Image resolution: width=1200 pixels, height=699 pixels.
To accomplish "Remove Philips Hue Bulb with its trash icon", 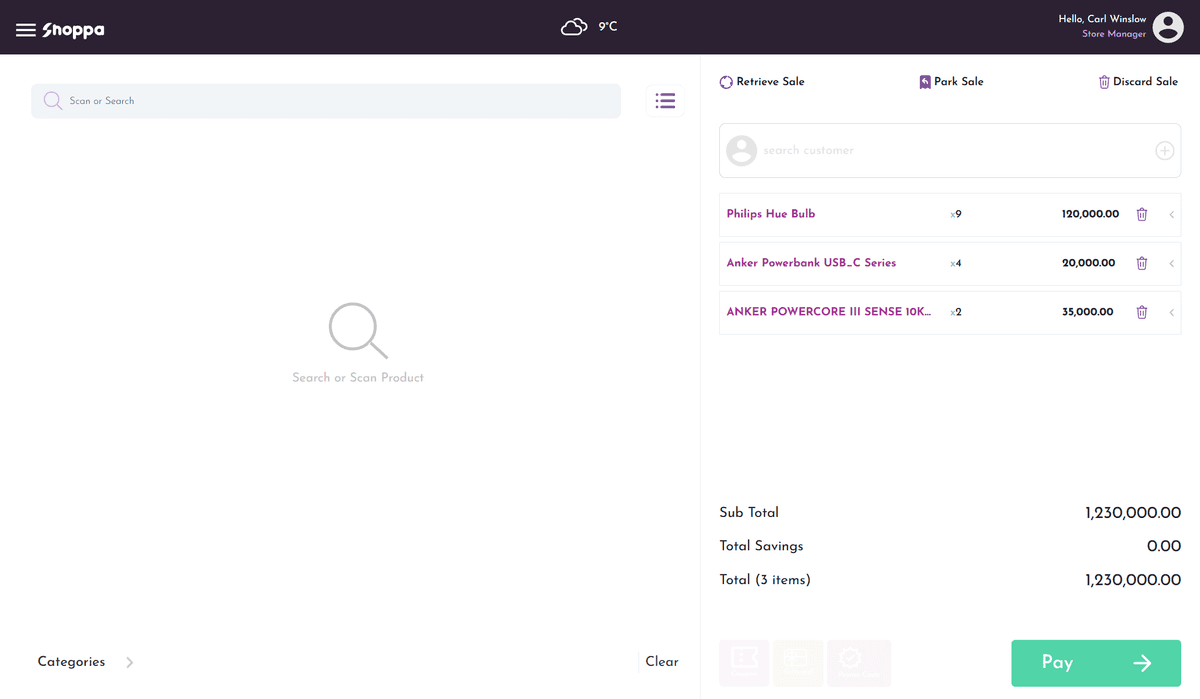I will click(1142, 214).
